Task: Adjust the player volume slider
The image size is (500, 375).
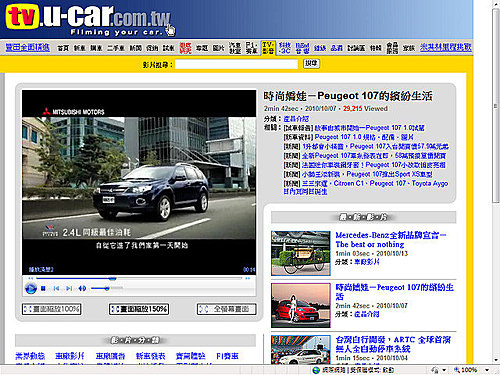Action: pyautogui.click(x=107, y=288)
